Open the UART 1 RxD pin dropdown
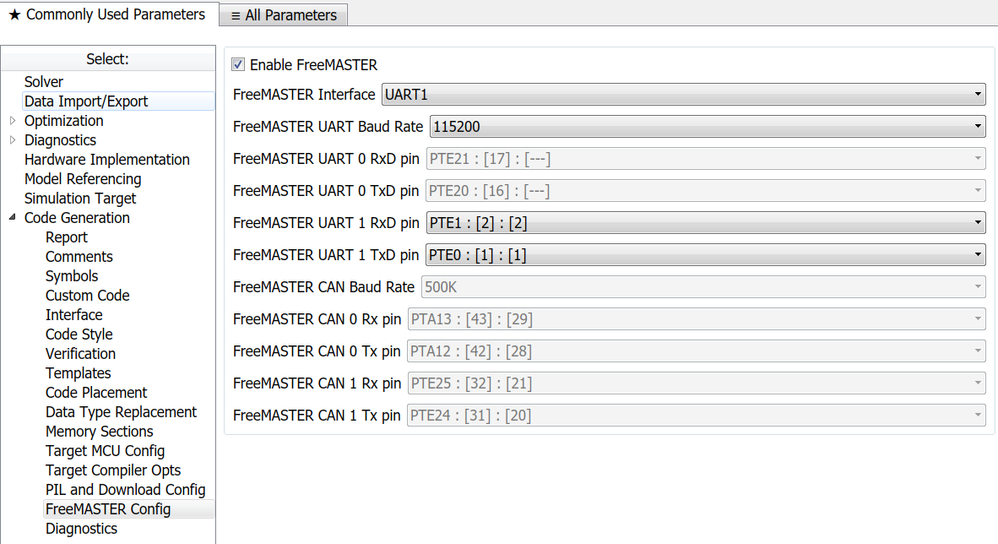The image size is (998, 544). tap(705, 223)
